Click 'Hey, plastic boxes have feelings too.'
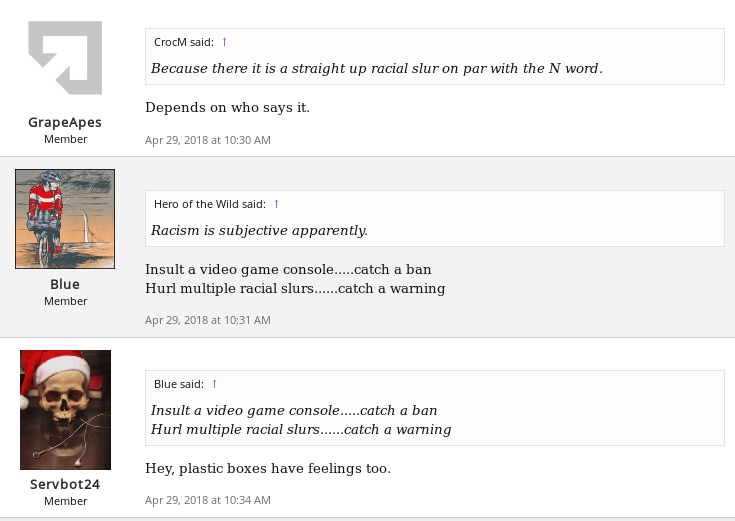Screen dimensions: 735x521 tap(268, 468)
